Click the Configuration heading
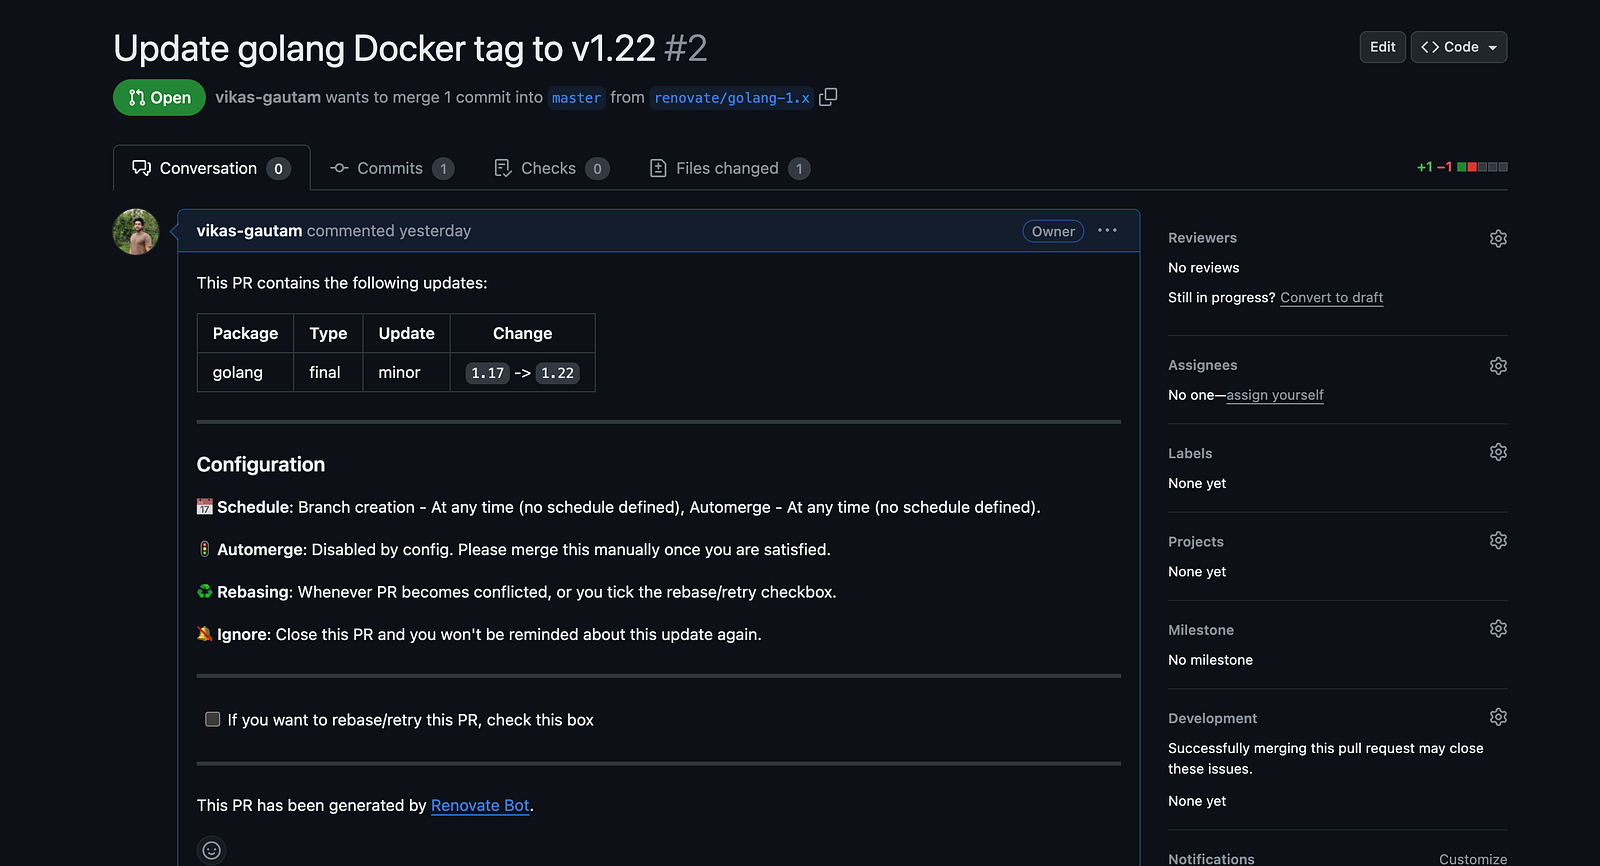 [x=261, y=464]
